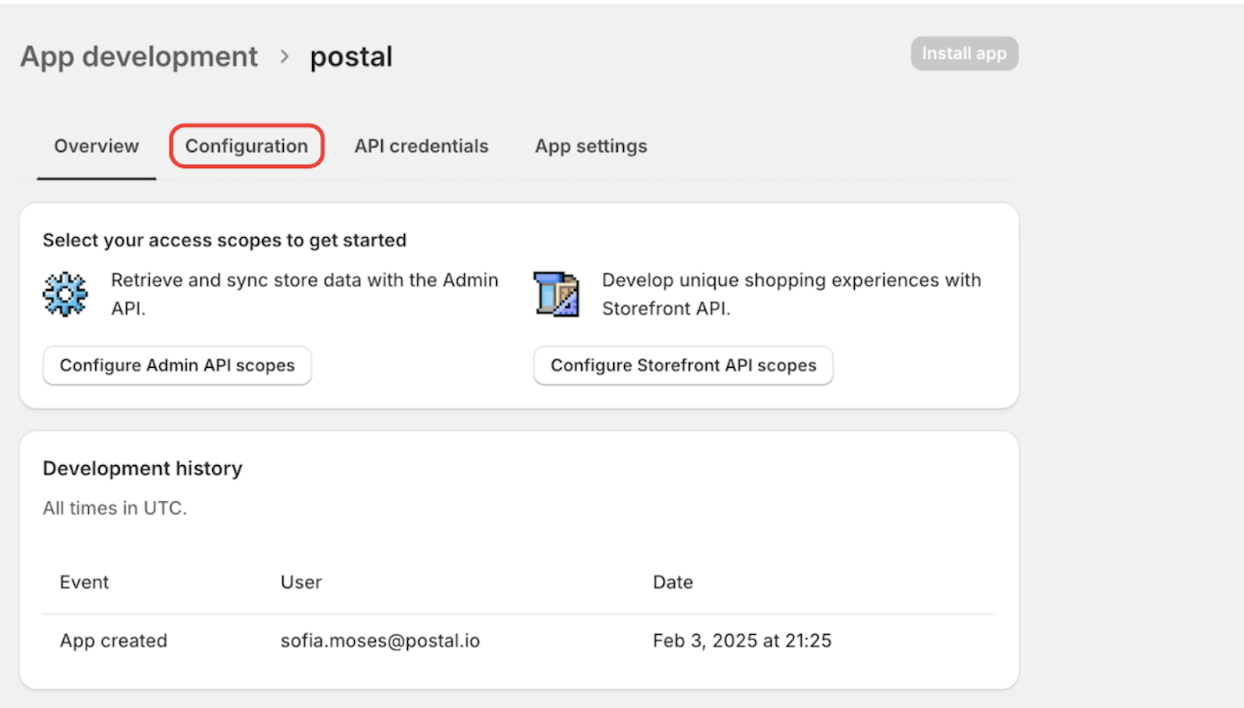Click the access scopes heading text
The width and height of the screenshot is (1244, 708).
[224, 240]
